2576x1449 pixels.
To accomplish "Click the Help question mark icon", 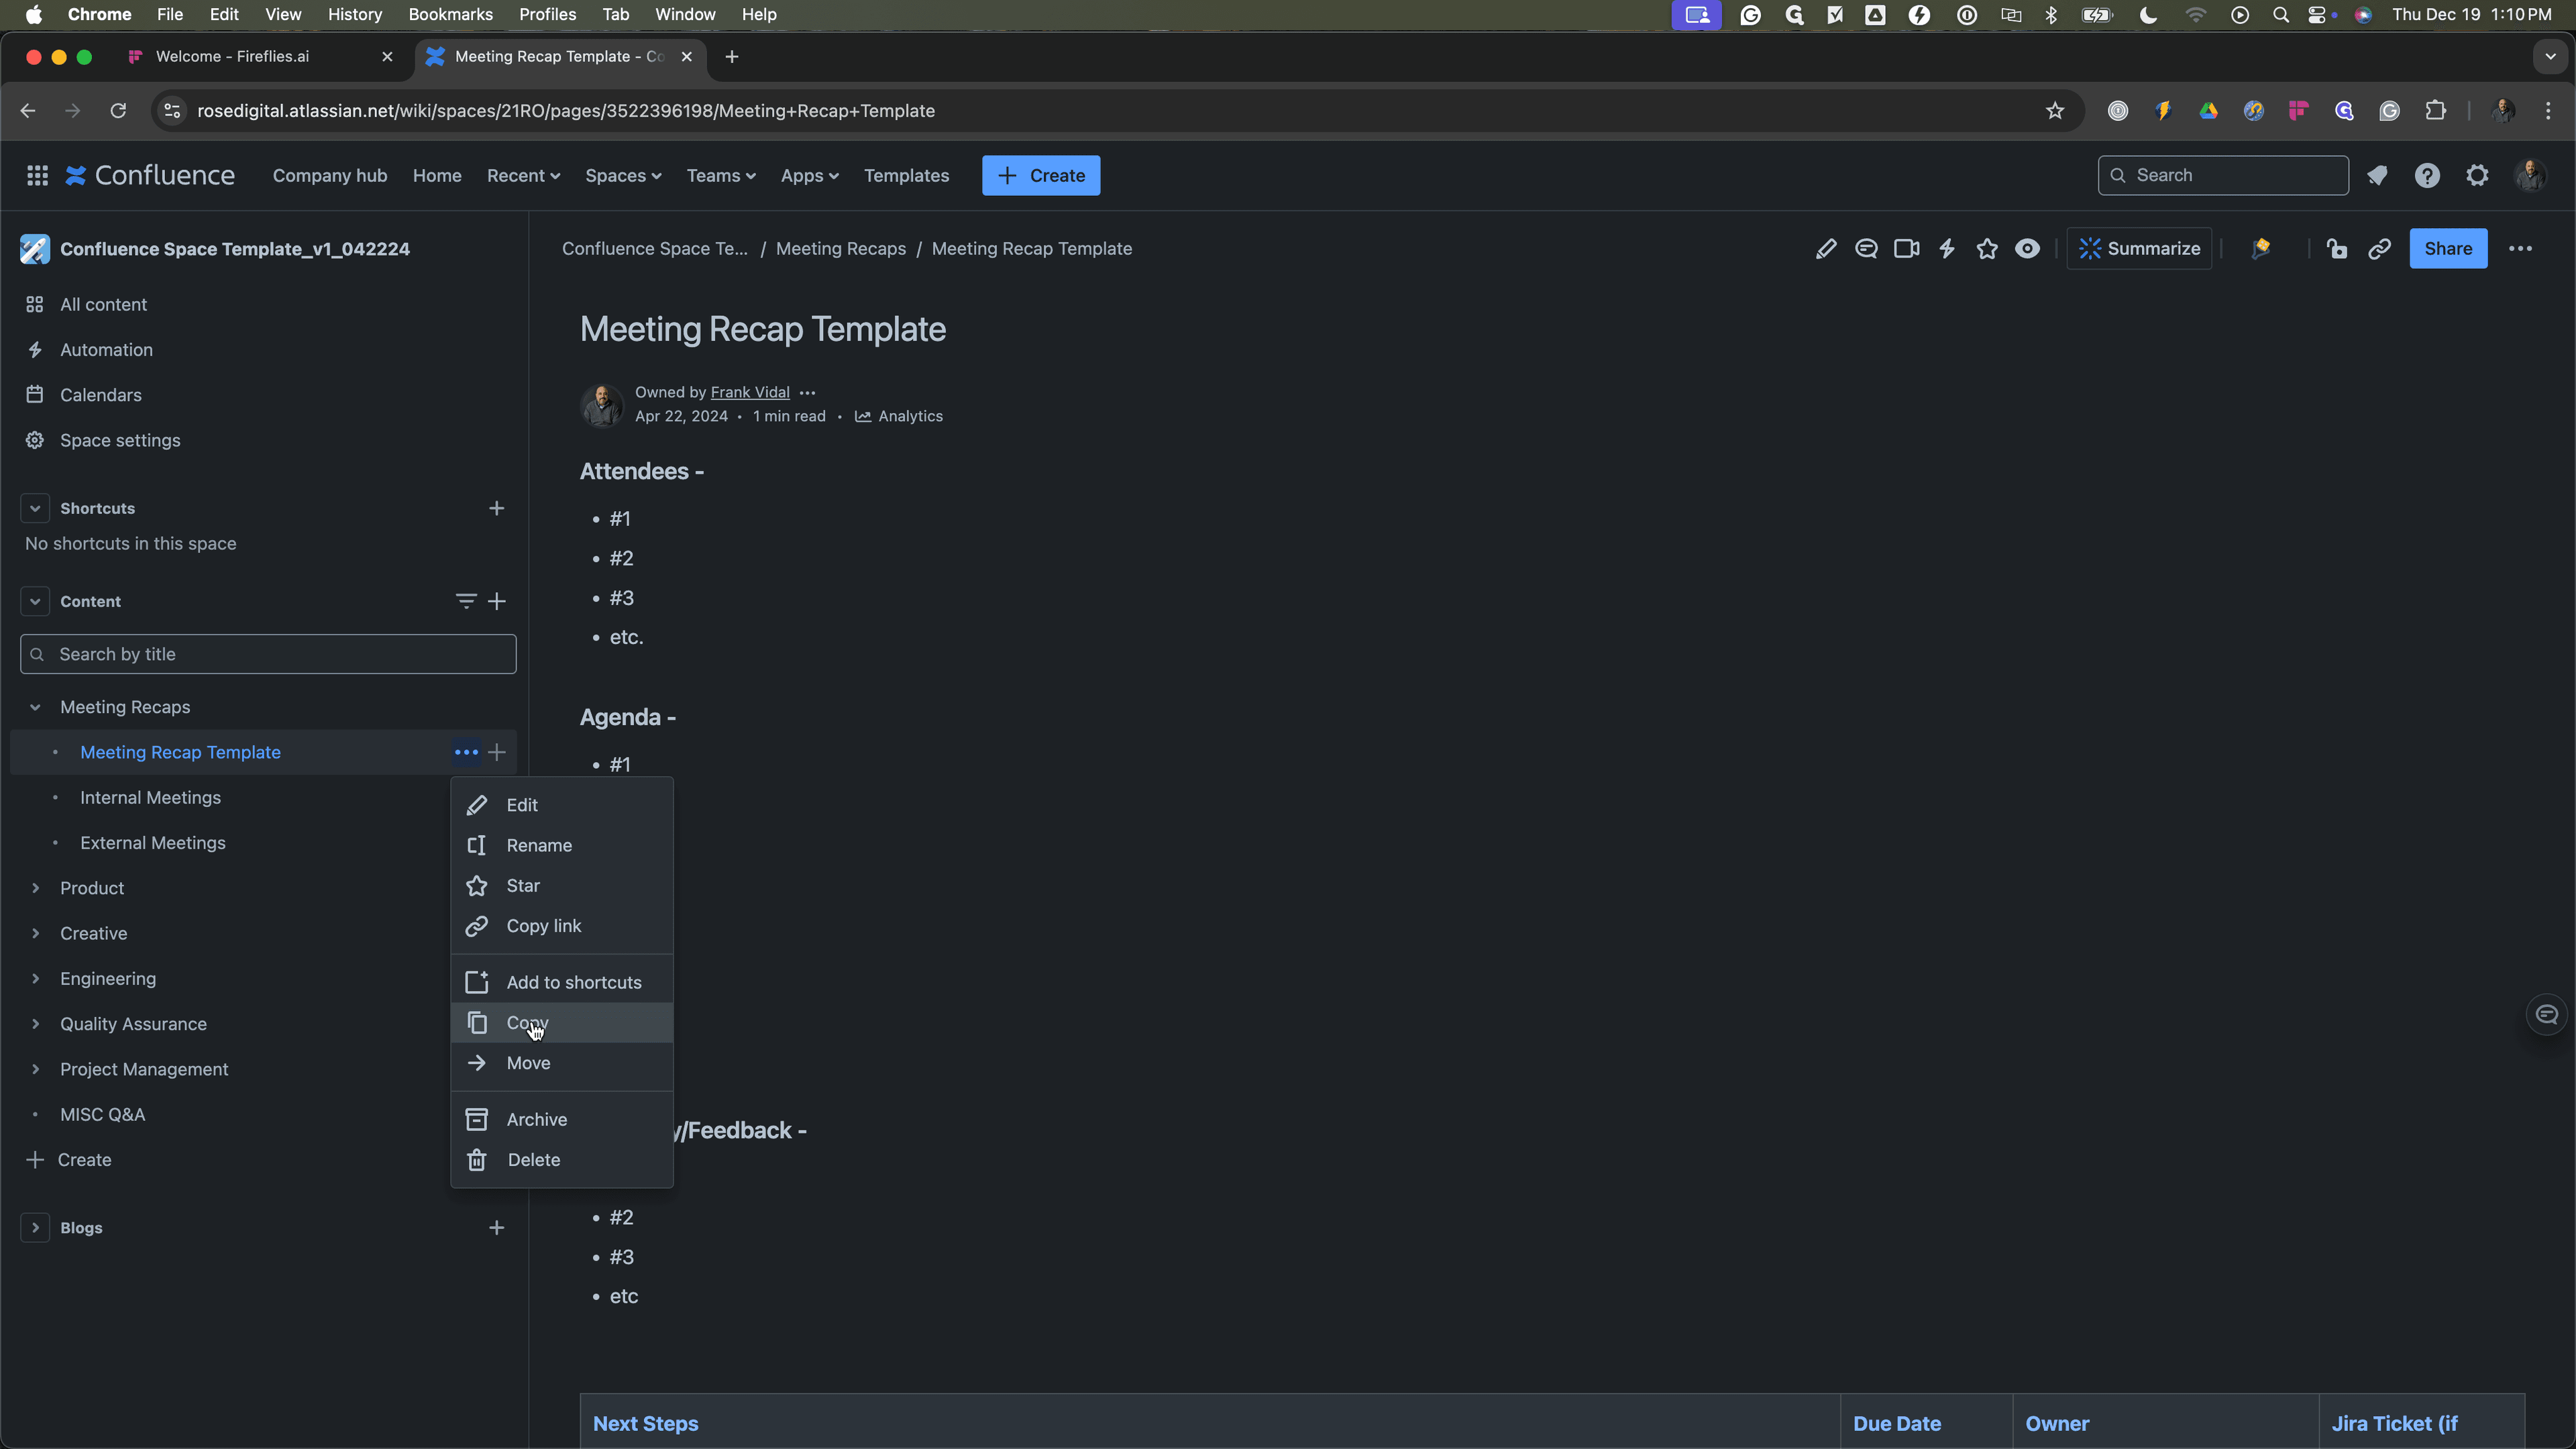I will (2427, 176).
